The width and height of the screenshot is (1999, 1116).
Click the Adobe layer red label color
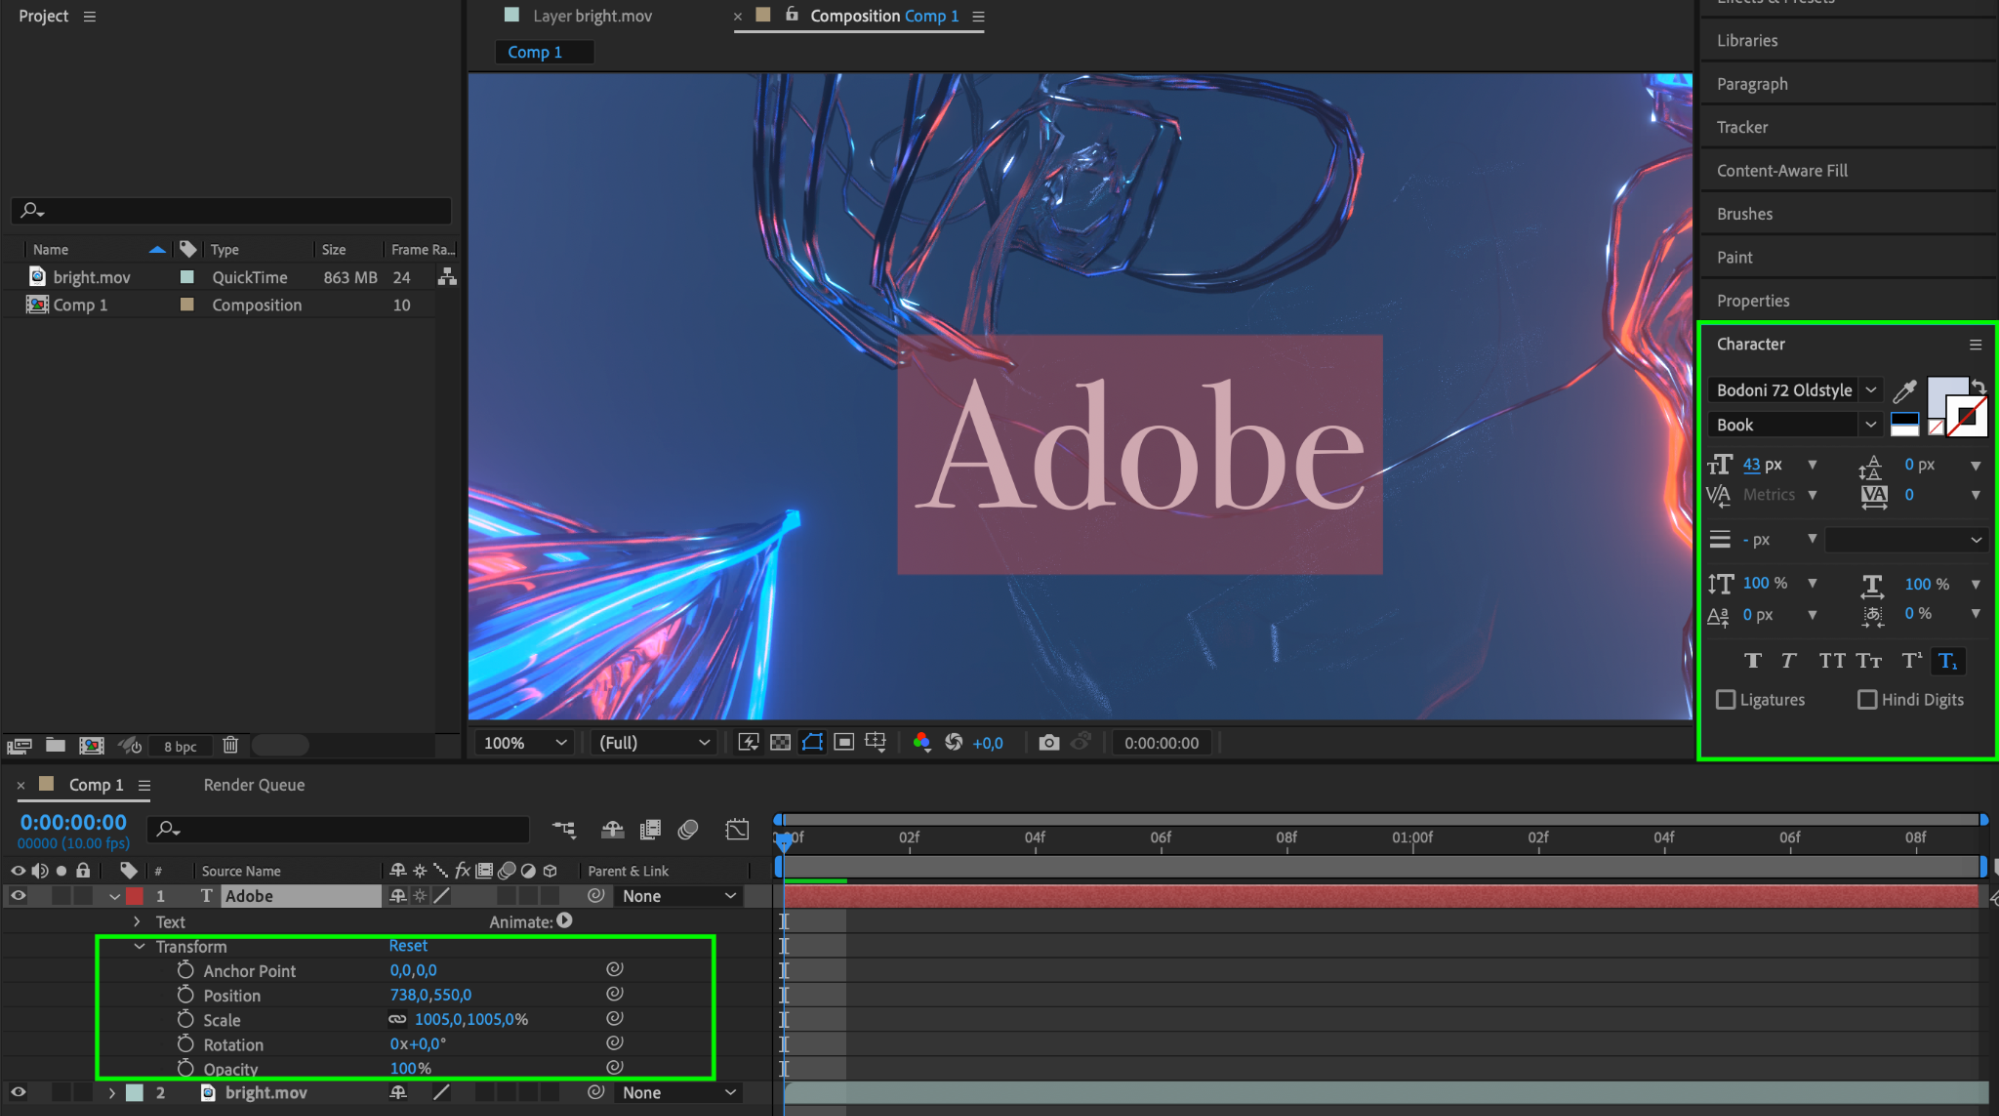click(x=134, y=896)
